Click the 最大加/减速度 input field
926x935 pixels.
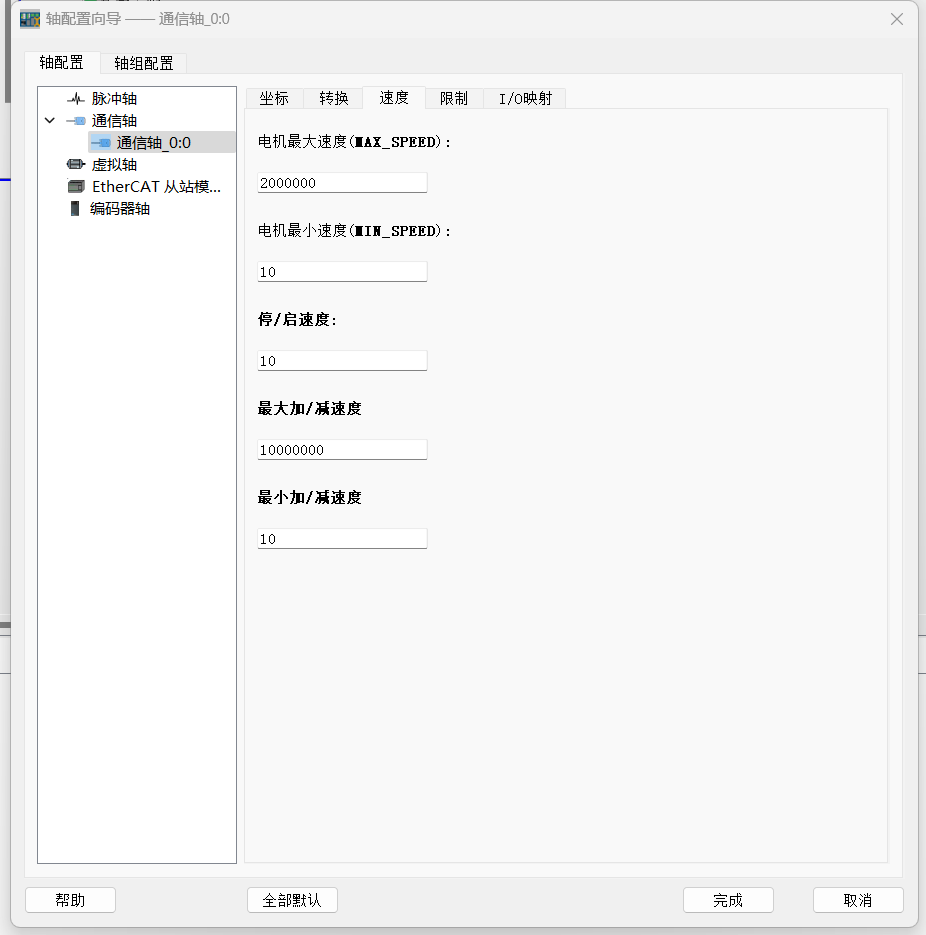pyautogui.click(x=342, y=450)
